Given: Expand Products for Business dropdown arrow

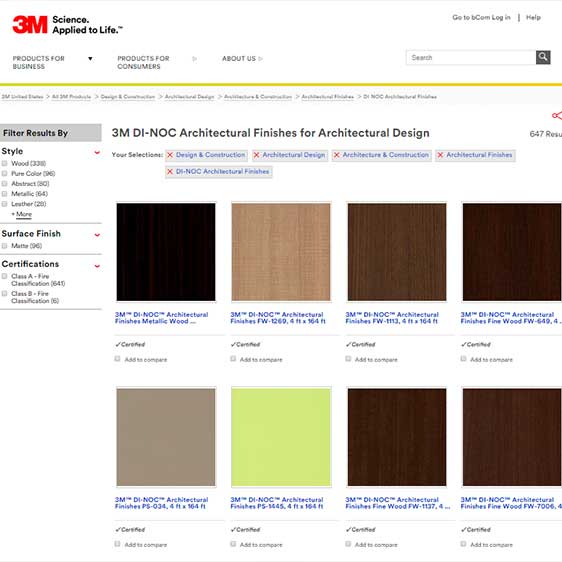Looking at the screenshot, I should (x=90, y=58).
